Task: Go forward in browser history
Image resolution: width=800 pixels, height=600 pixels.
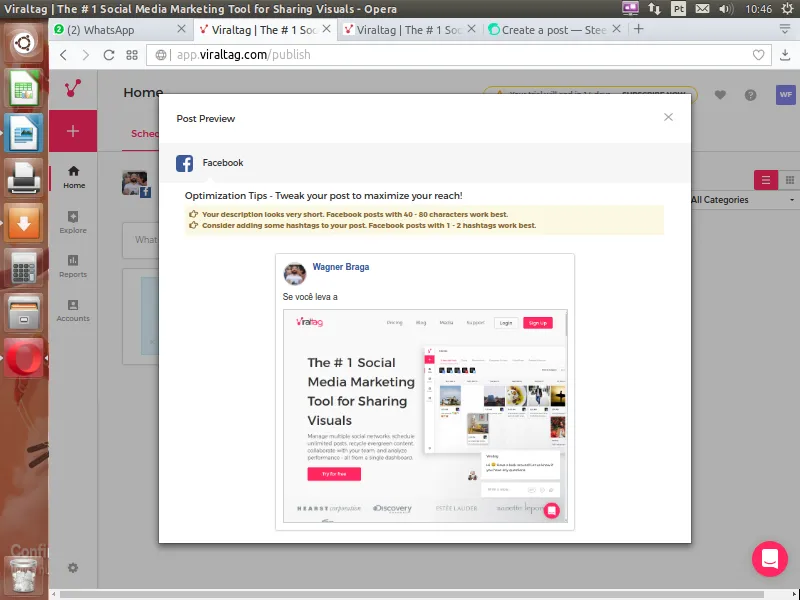Action: [86, 55]
